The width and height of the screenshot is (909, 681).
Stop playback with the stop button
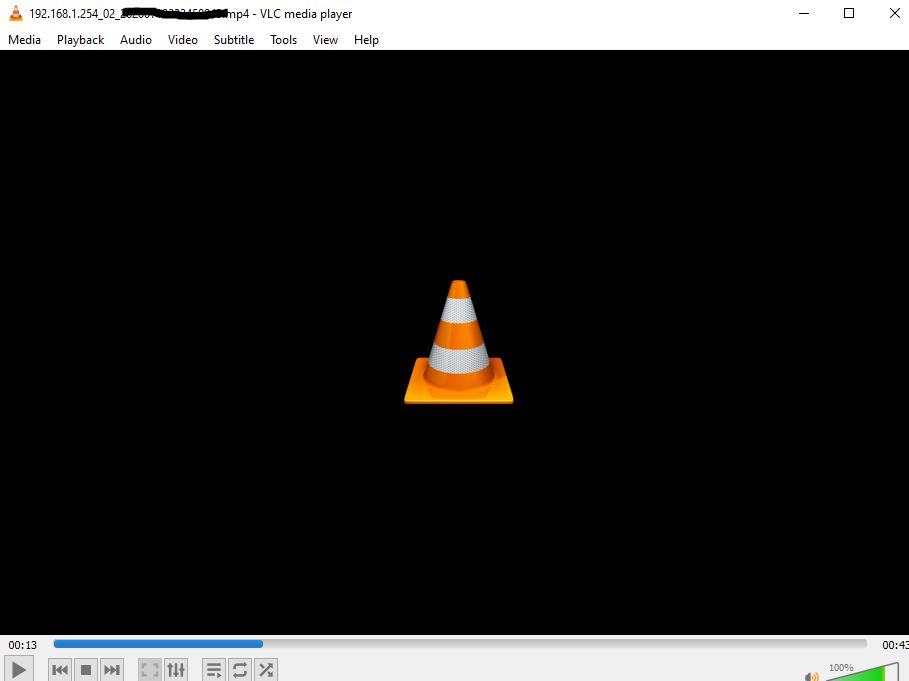pyautogui.click(x=86, y=670)
